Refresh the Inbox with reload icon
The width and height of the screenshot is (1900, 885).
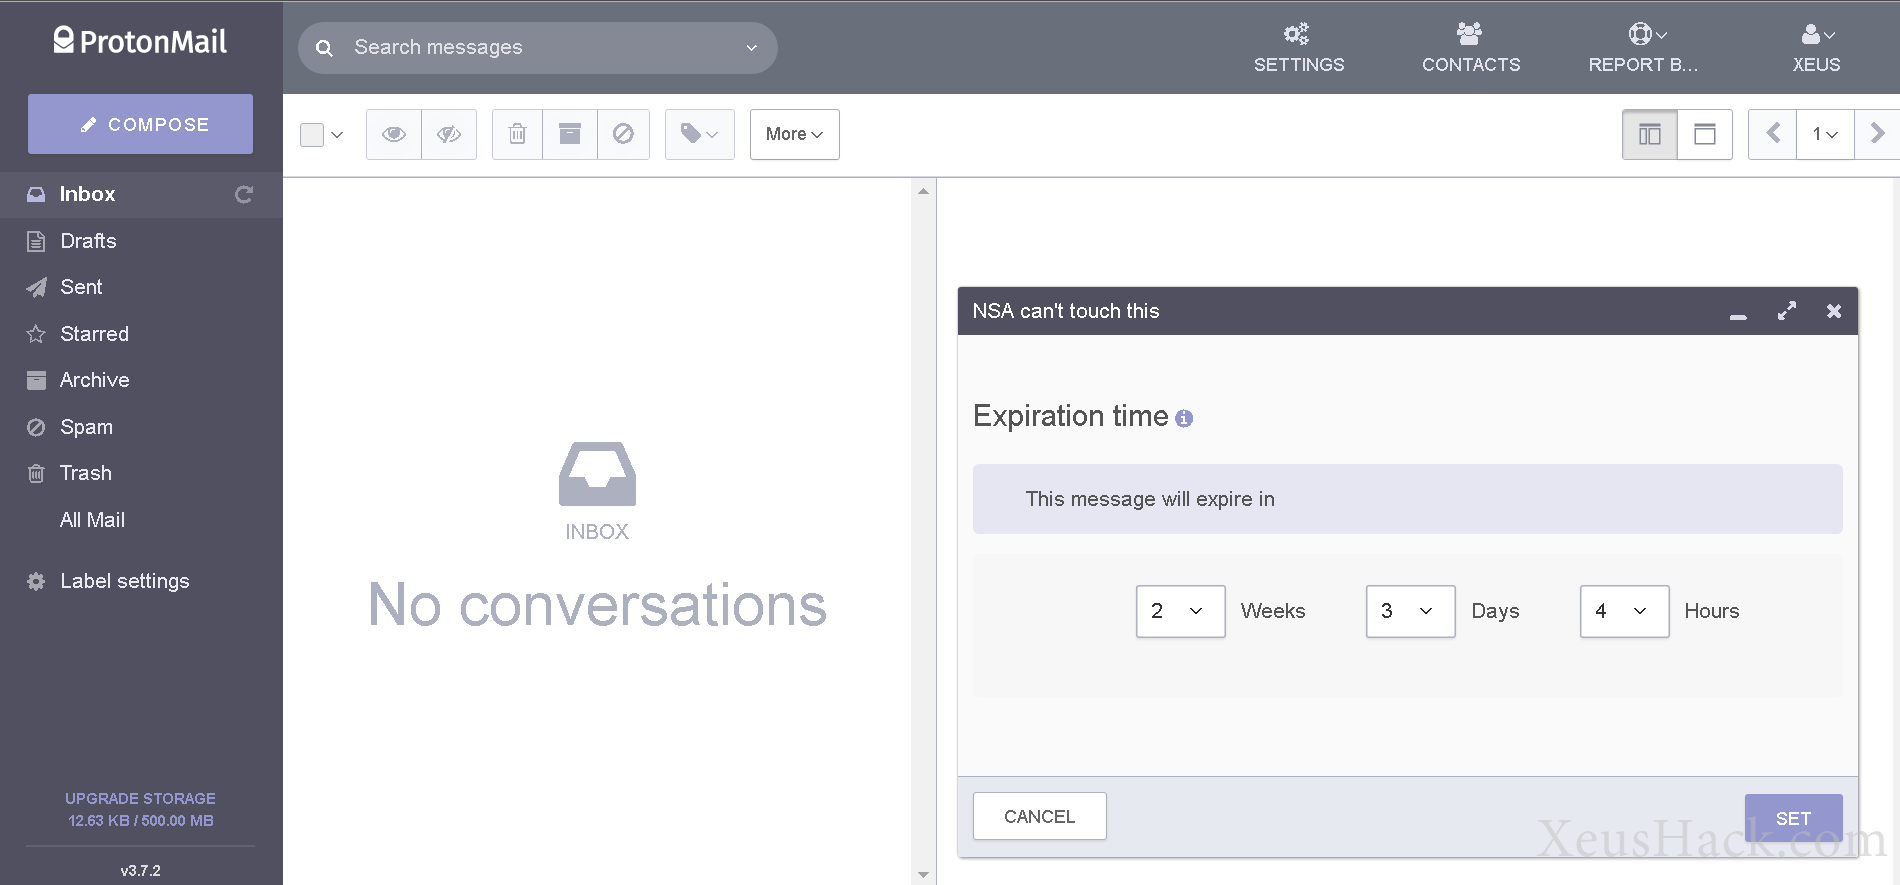coord(243,194)
